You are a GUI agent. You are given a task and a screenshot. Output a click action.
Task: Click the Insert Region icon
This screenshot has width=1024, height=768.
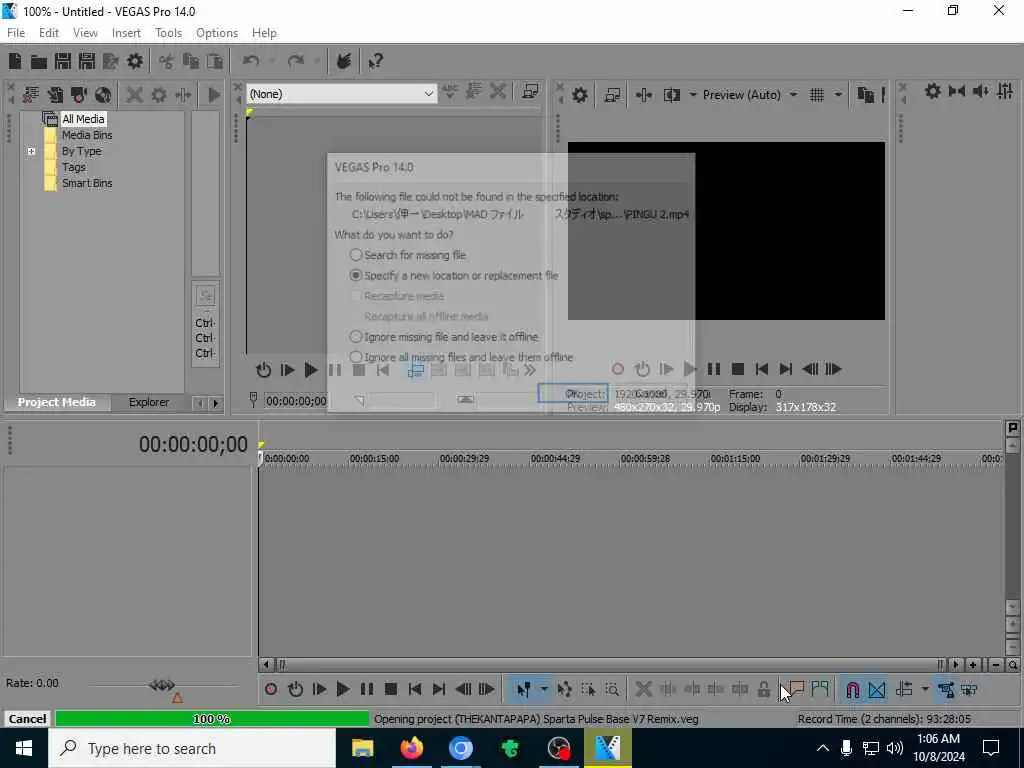click(x=820, y=689)
